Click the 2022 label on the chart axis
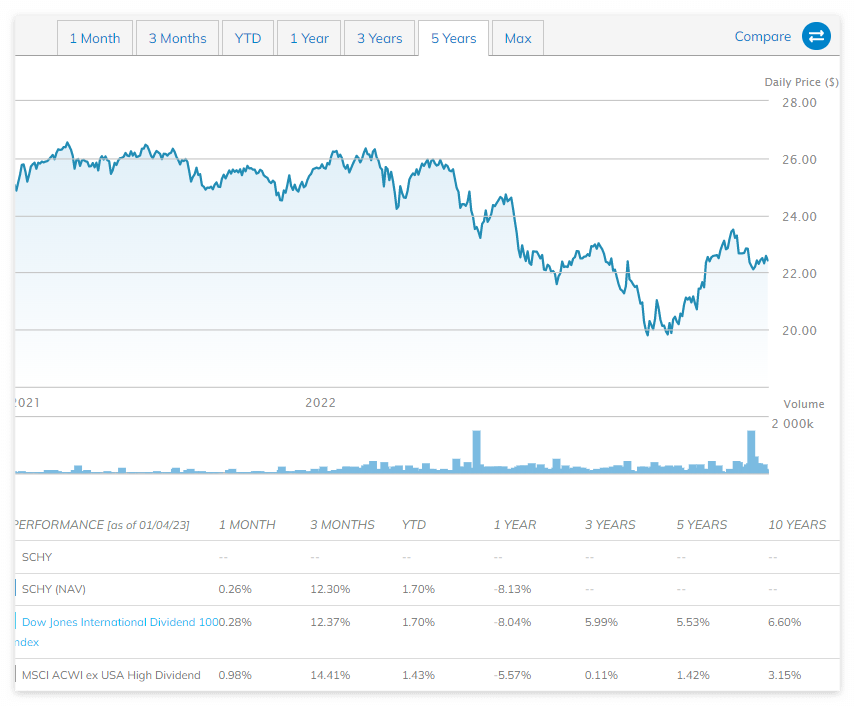 320,403
